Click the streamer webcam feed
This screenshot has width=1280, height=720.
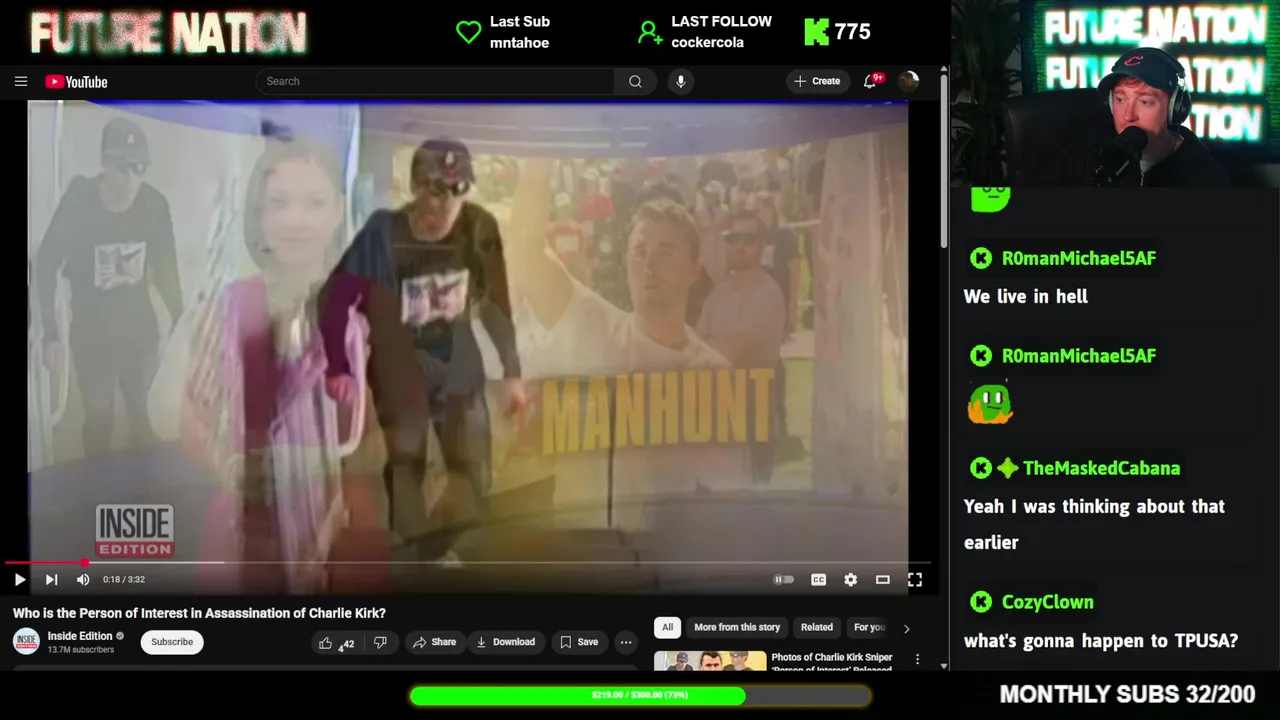1116,93
